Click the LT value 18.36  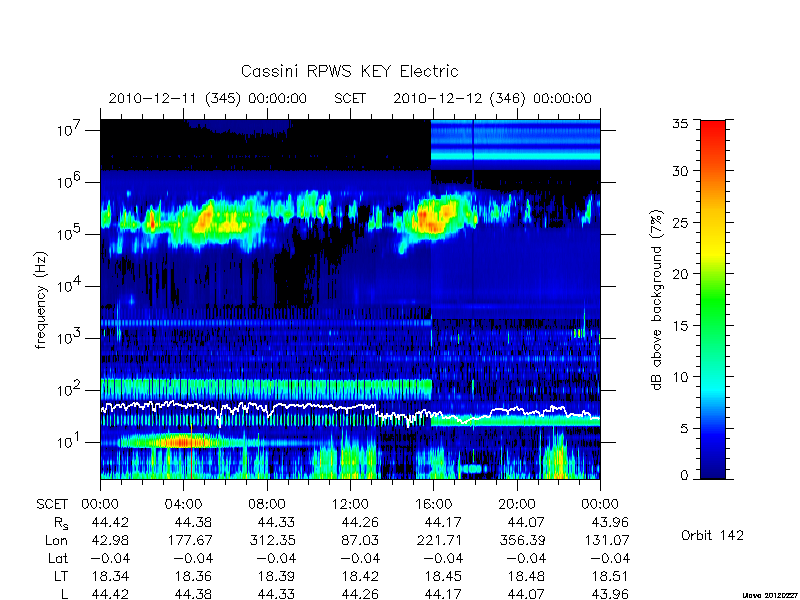click(x=193, y=576)
